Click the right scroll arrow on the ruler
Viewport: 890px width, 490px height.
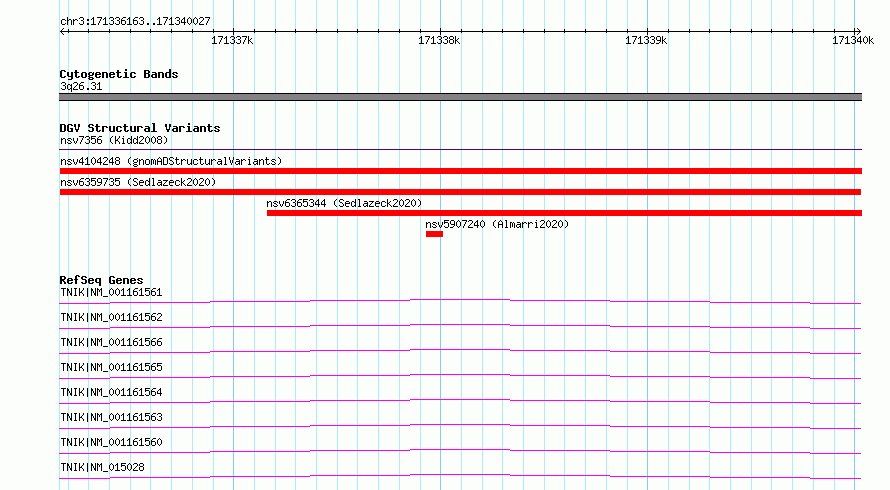(x=858, y=32)
